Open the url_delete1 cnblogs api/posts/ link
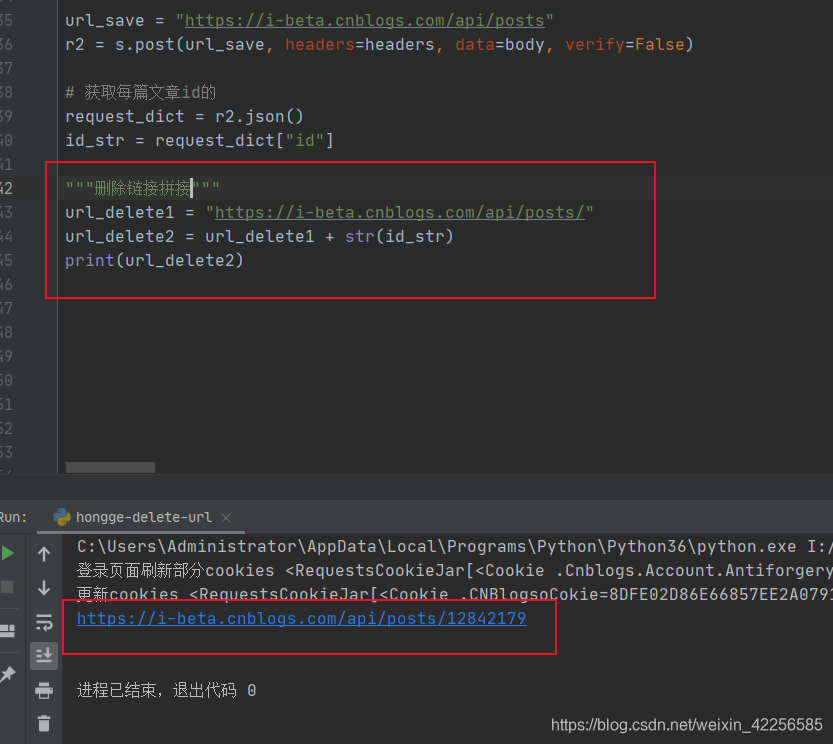The width and height of the screenshot is (833, 744). pyautogui.click(x=400, y=213)
